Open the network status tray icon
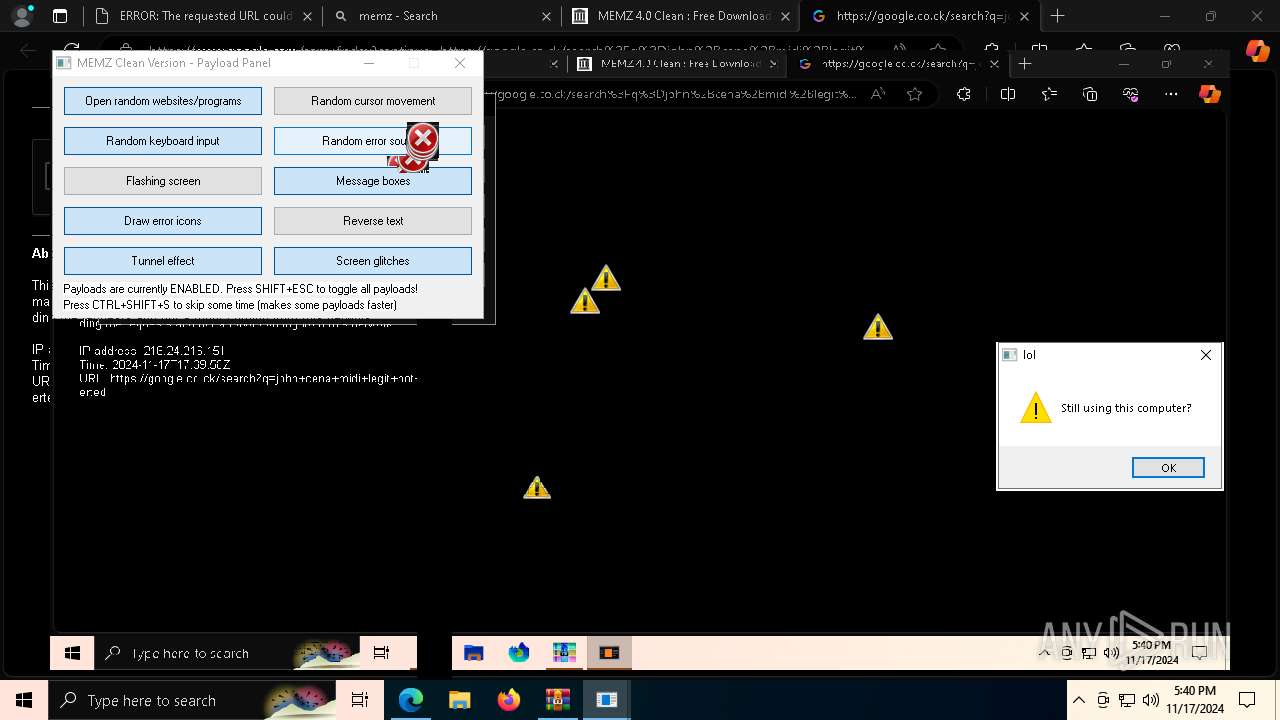This screenshot has height=720, width=1280. [x=1127, y=700]
